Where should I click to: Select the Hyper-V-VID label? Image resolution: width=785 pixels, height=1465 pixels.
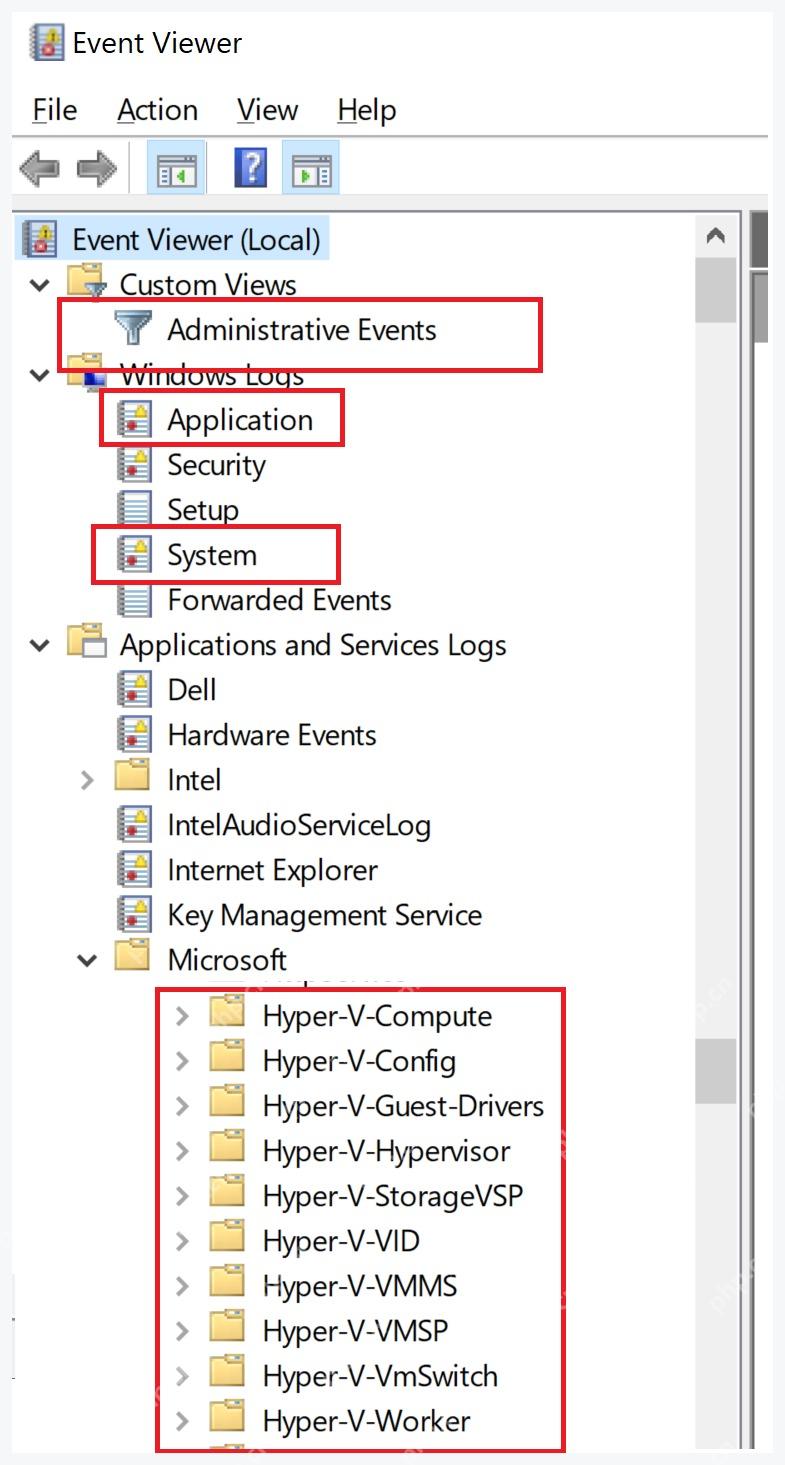coord(341,1241)
